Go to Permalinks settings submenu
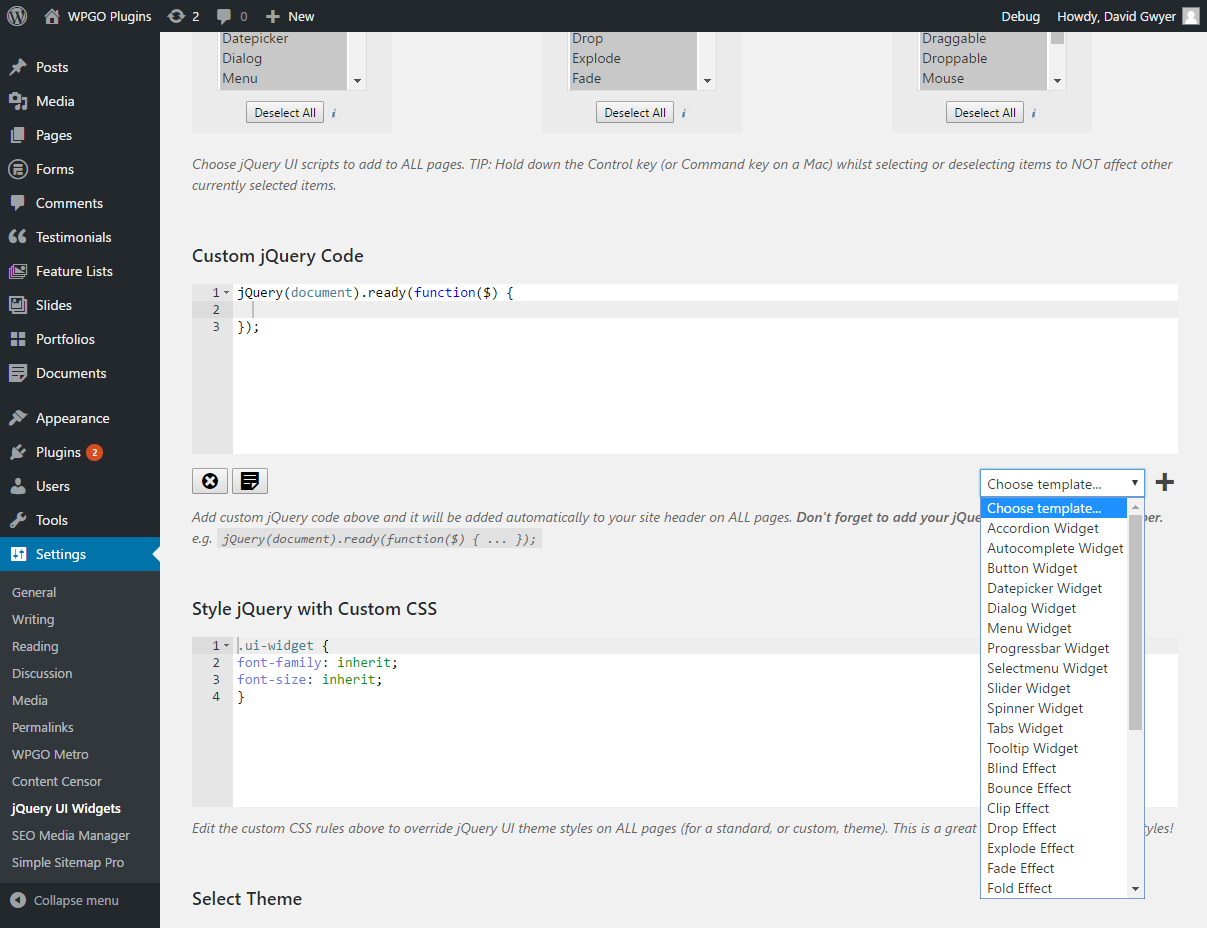Image resolution: width=1207 pixels, height=928 pixels. point(42,727)
